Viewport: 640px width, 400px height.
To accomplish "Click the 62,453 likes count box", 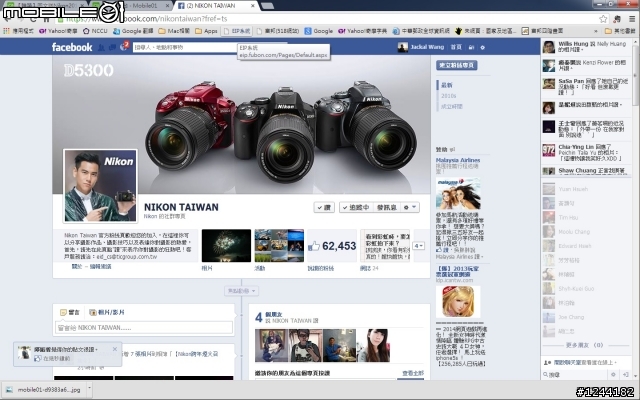I will pyautogui.click(x=332, y=245).
